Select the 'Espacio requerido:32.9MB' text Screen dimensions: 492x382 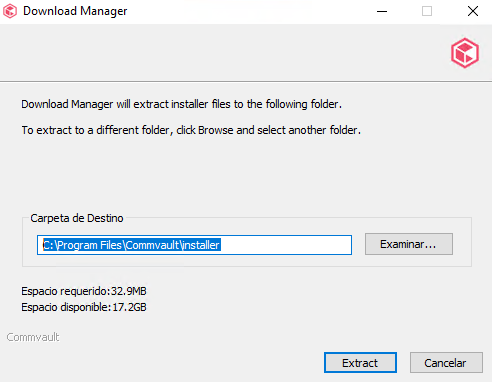[x=84, y=291]
